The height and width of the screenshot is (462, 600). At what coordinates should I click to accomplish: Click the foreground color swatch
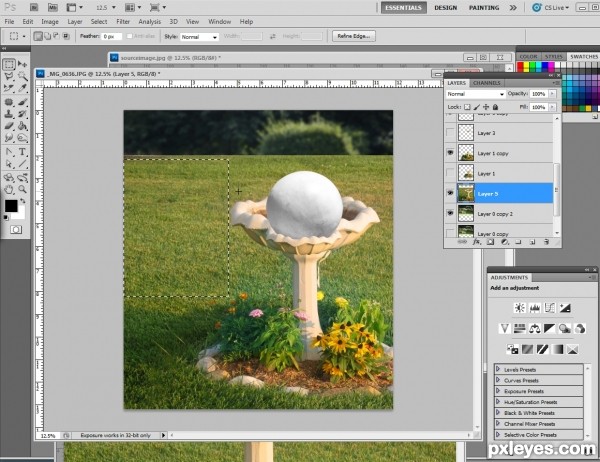[x=11, y=206]
